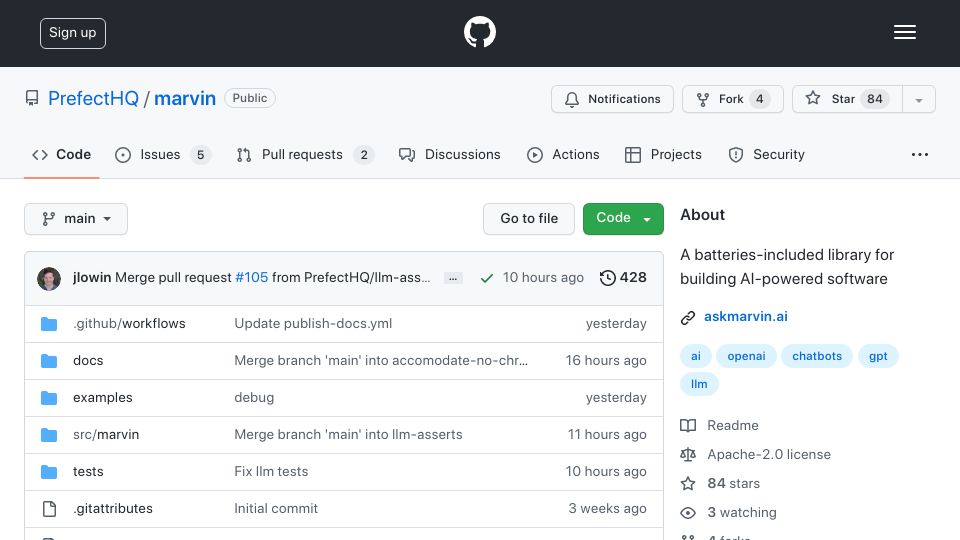Click the star icon beside 84 stars
This screenshot has height=540, width=960.
click(x=688, y=484)
